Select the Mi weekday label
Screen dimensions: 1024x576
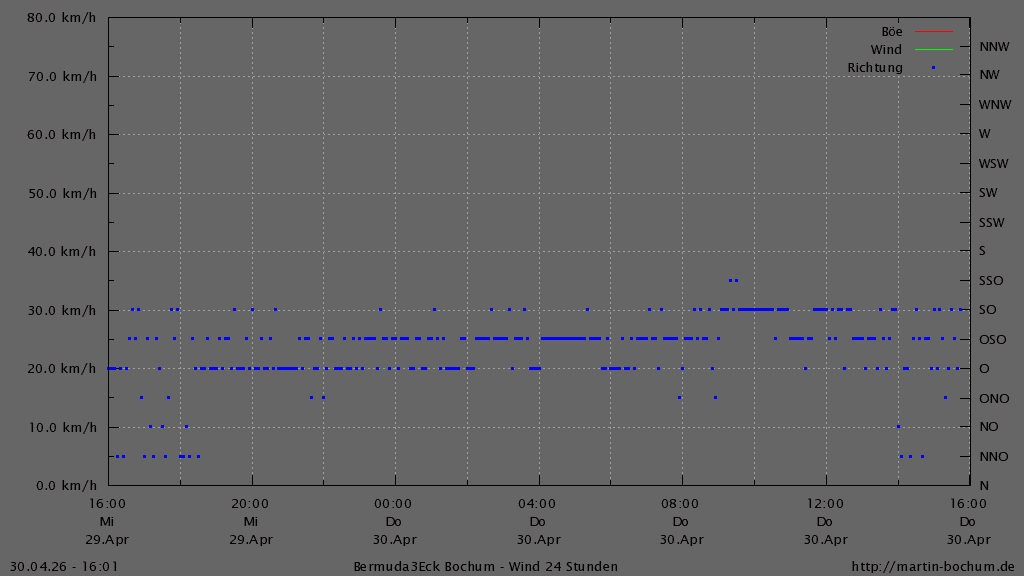point(108,521)
